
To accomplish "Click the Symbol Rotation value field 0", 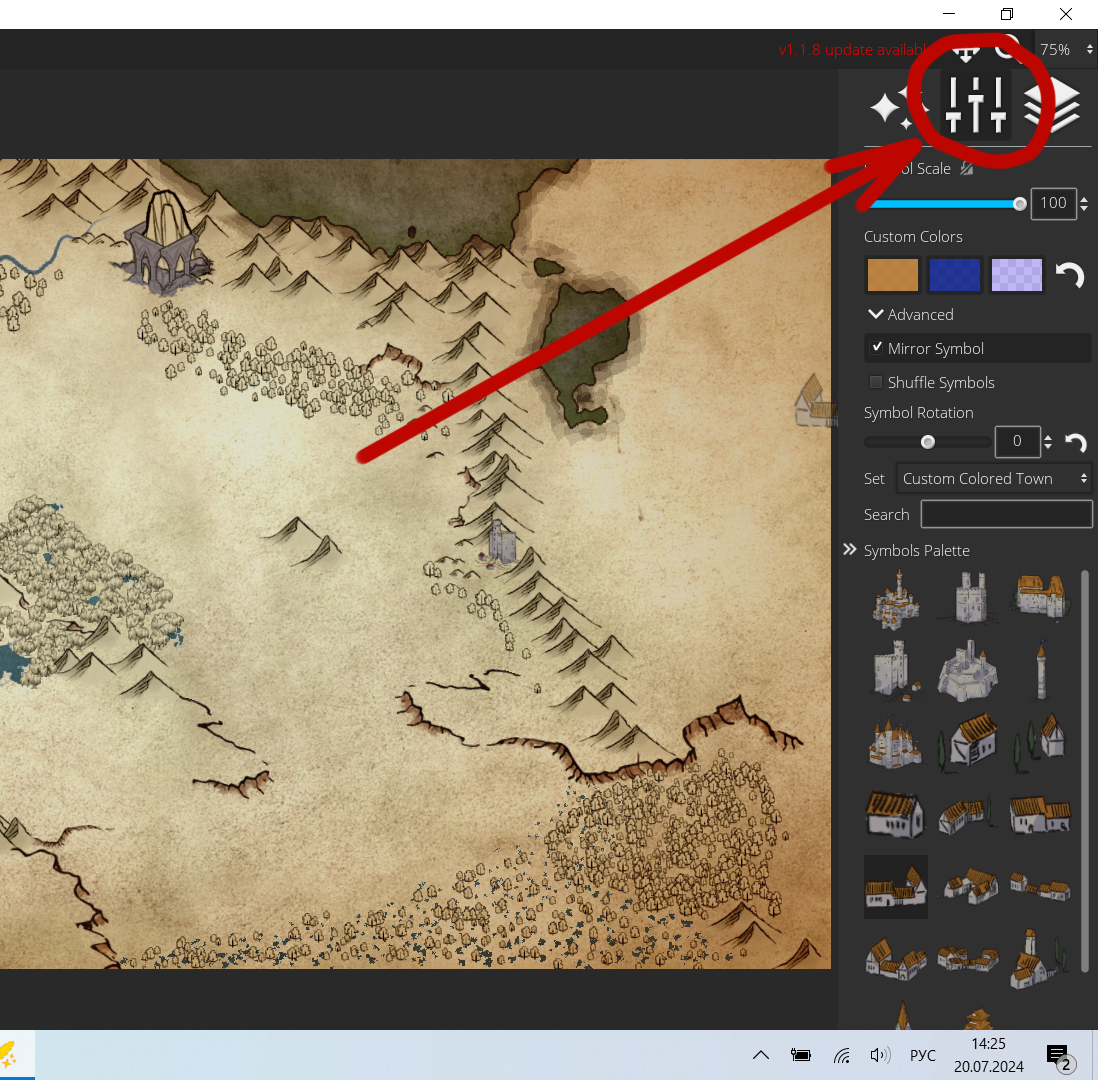I will pyautogui.click(x=1017, y=441).
